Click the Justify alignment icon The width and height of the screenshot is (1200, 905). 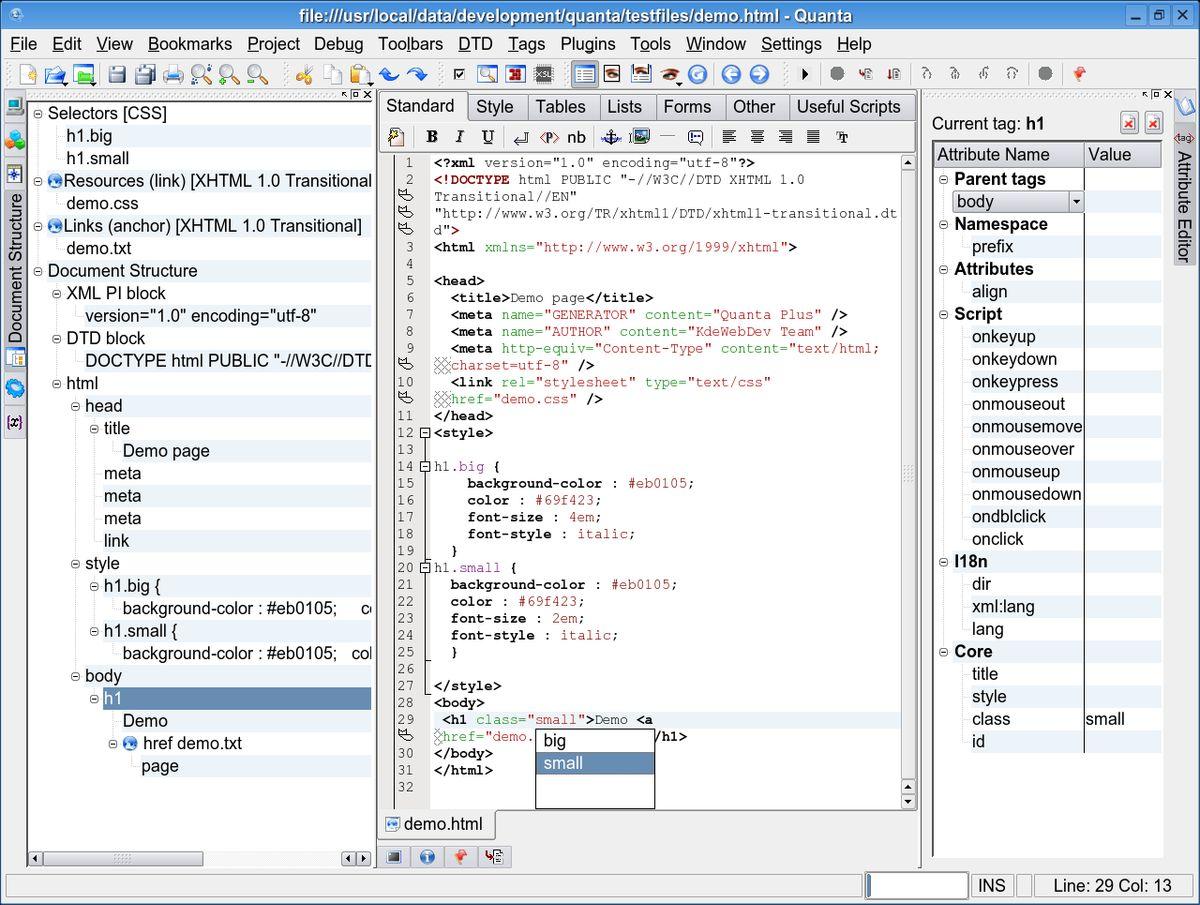[x=814, y=137]
